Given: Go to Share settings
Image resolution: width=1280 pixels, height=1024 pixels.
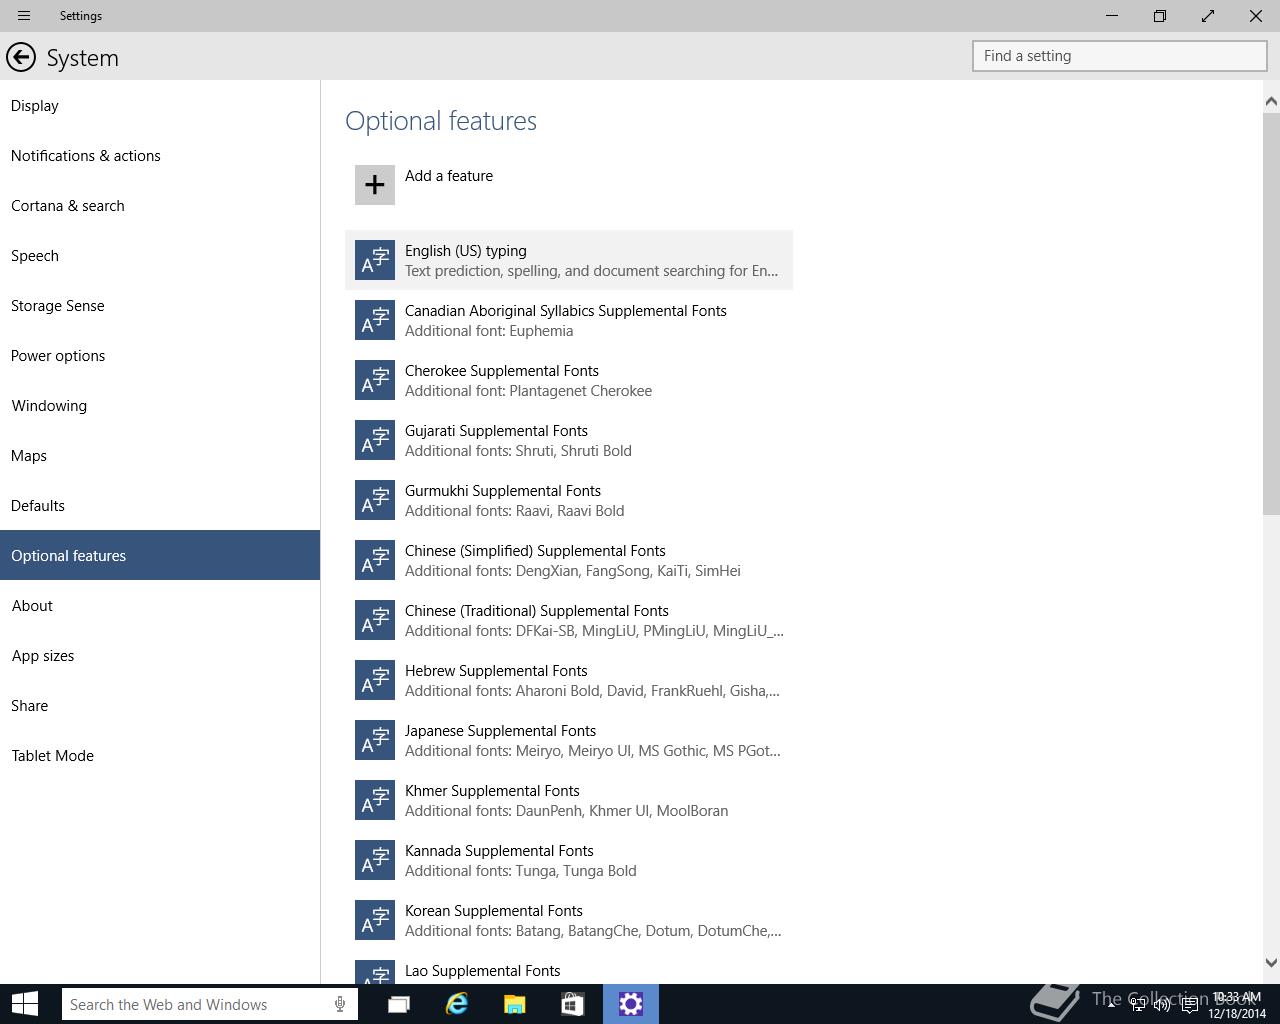Looking at the screenshot, I should (x=160, y=705).
